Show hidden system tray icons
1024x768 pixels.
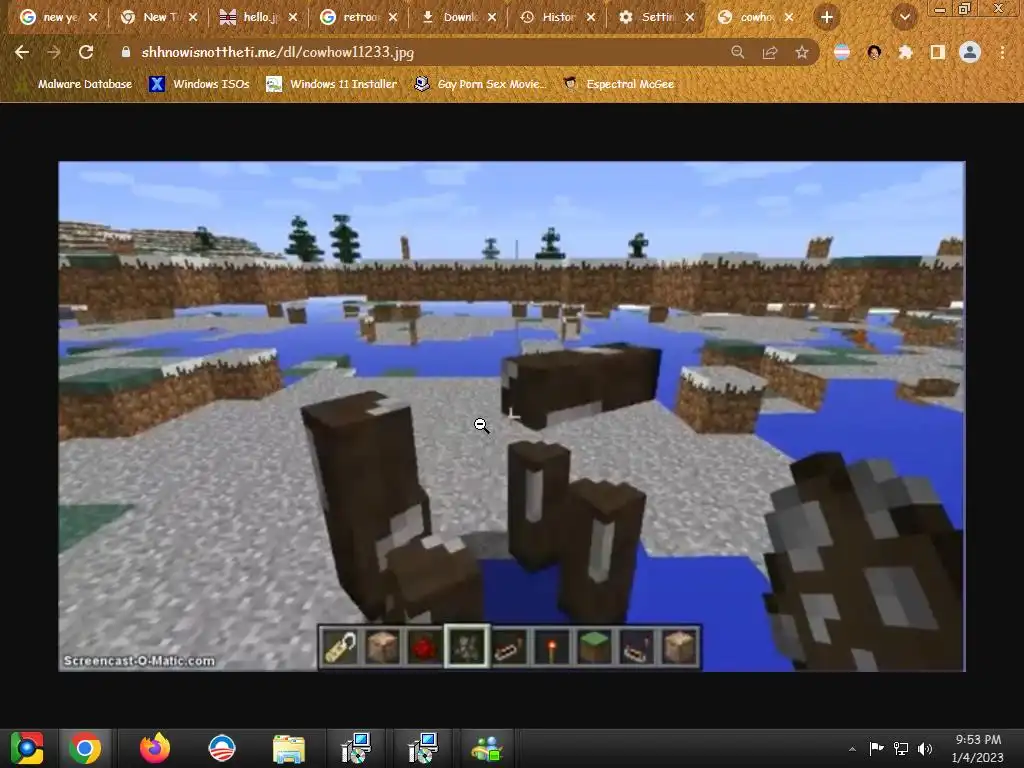pyautogui.click(x=852, y=749)
